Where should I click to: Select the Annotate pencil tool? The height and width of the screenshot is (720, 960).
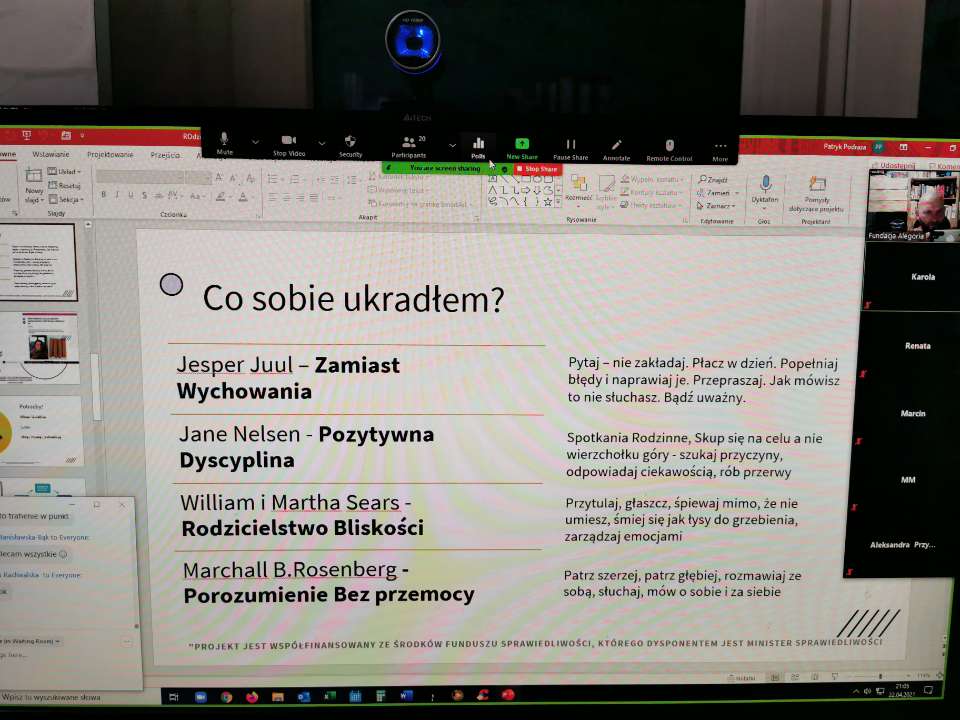pyautogui.click(x=617, y=149)
